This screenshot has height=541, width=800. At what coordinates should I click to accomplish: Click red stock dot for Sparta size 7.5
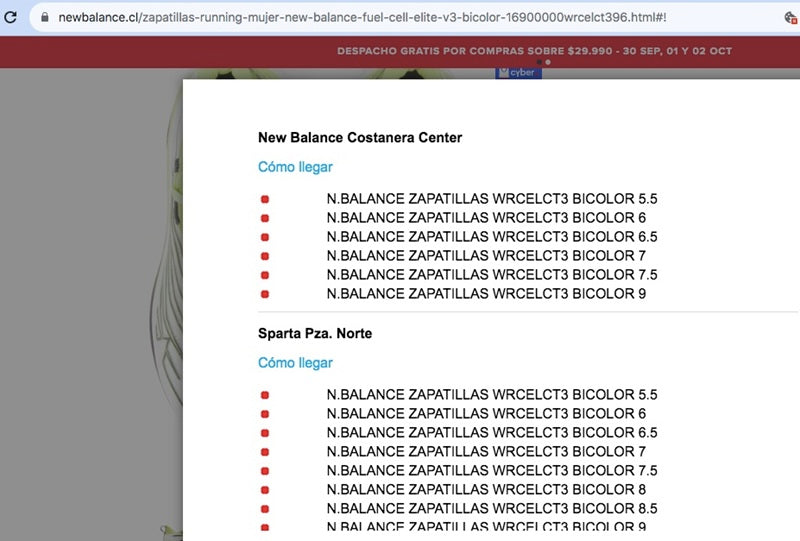click(x=265, y=471)
